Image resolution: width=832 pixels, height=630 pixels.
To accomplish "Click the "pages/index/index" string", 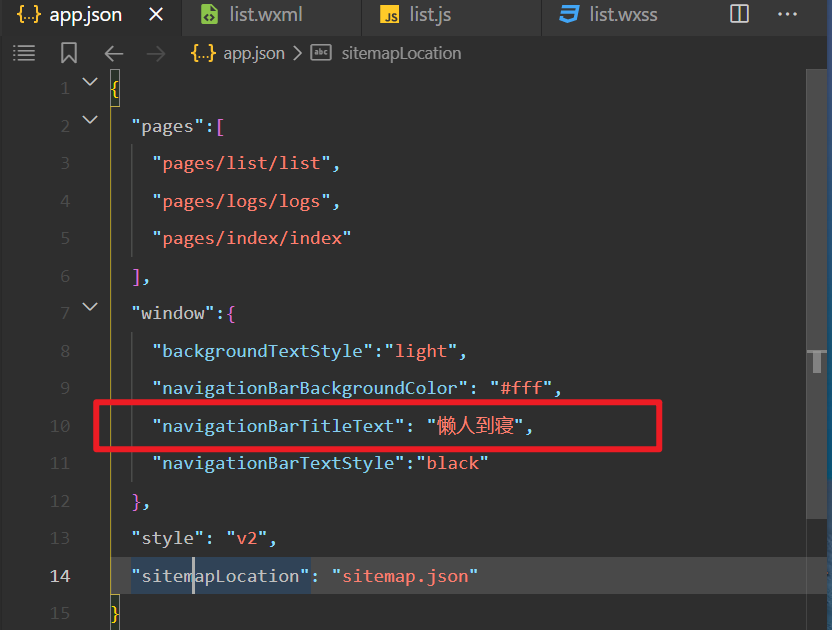I will (x=252, y=238).
